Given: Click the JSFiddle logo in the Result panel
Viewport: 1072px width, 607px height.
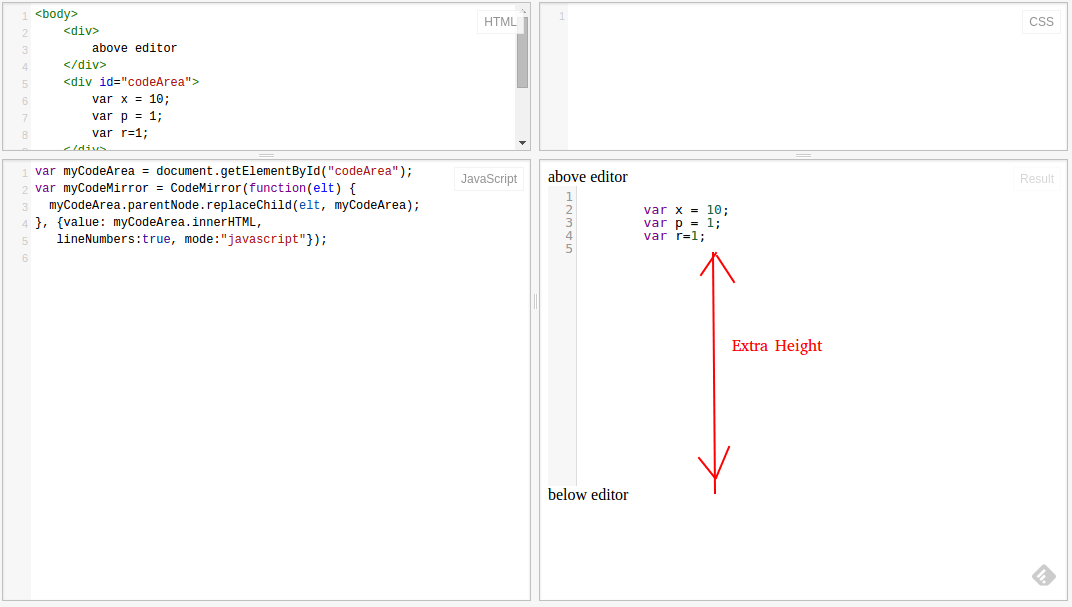Looking at the screenshot, I should (x=1044, y=575).
